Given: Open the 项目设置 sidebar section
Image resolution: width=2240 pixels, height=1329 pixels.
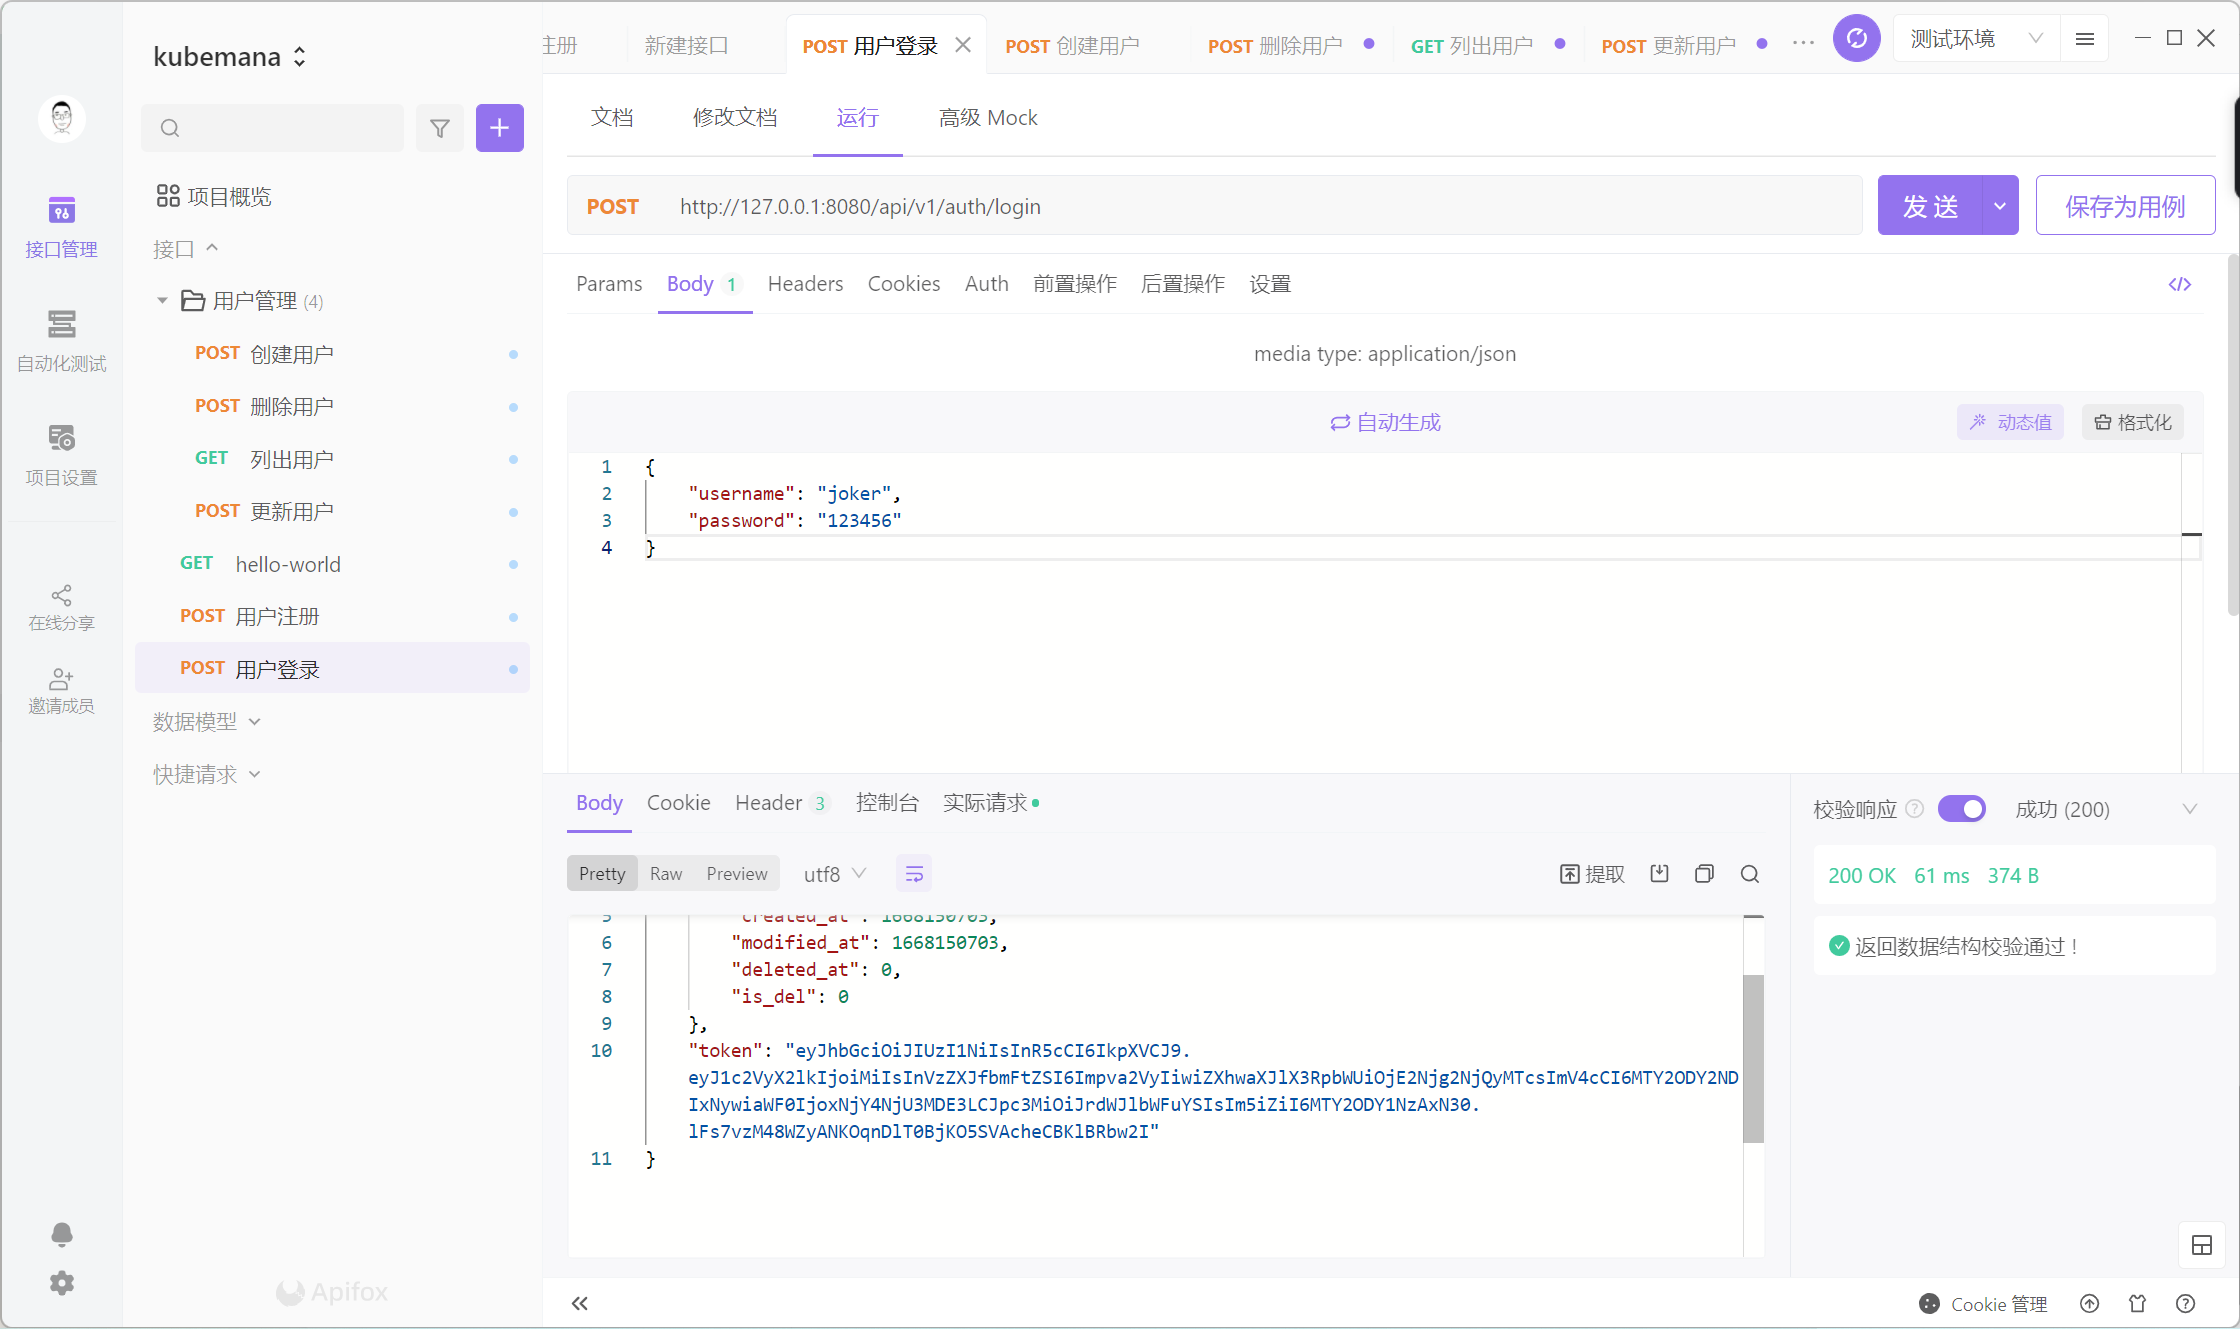Looking at the screenshot, I should tap(61, 455).
